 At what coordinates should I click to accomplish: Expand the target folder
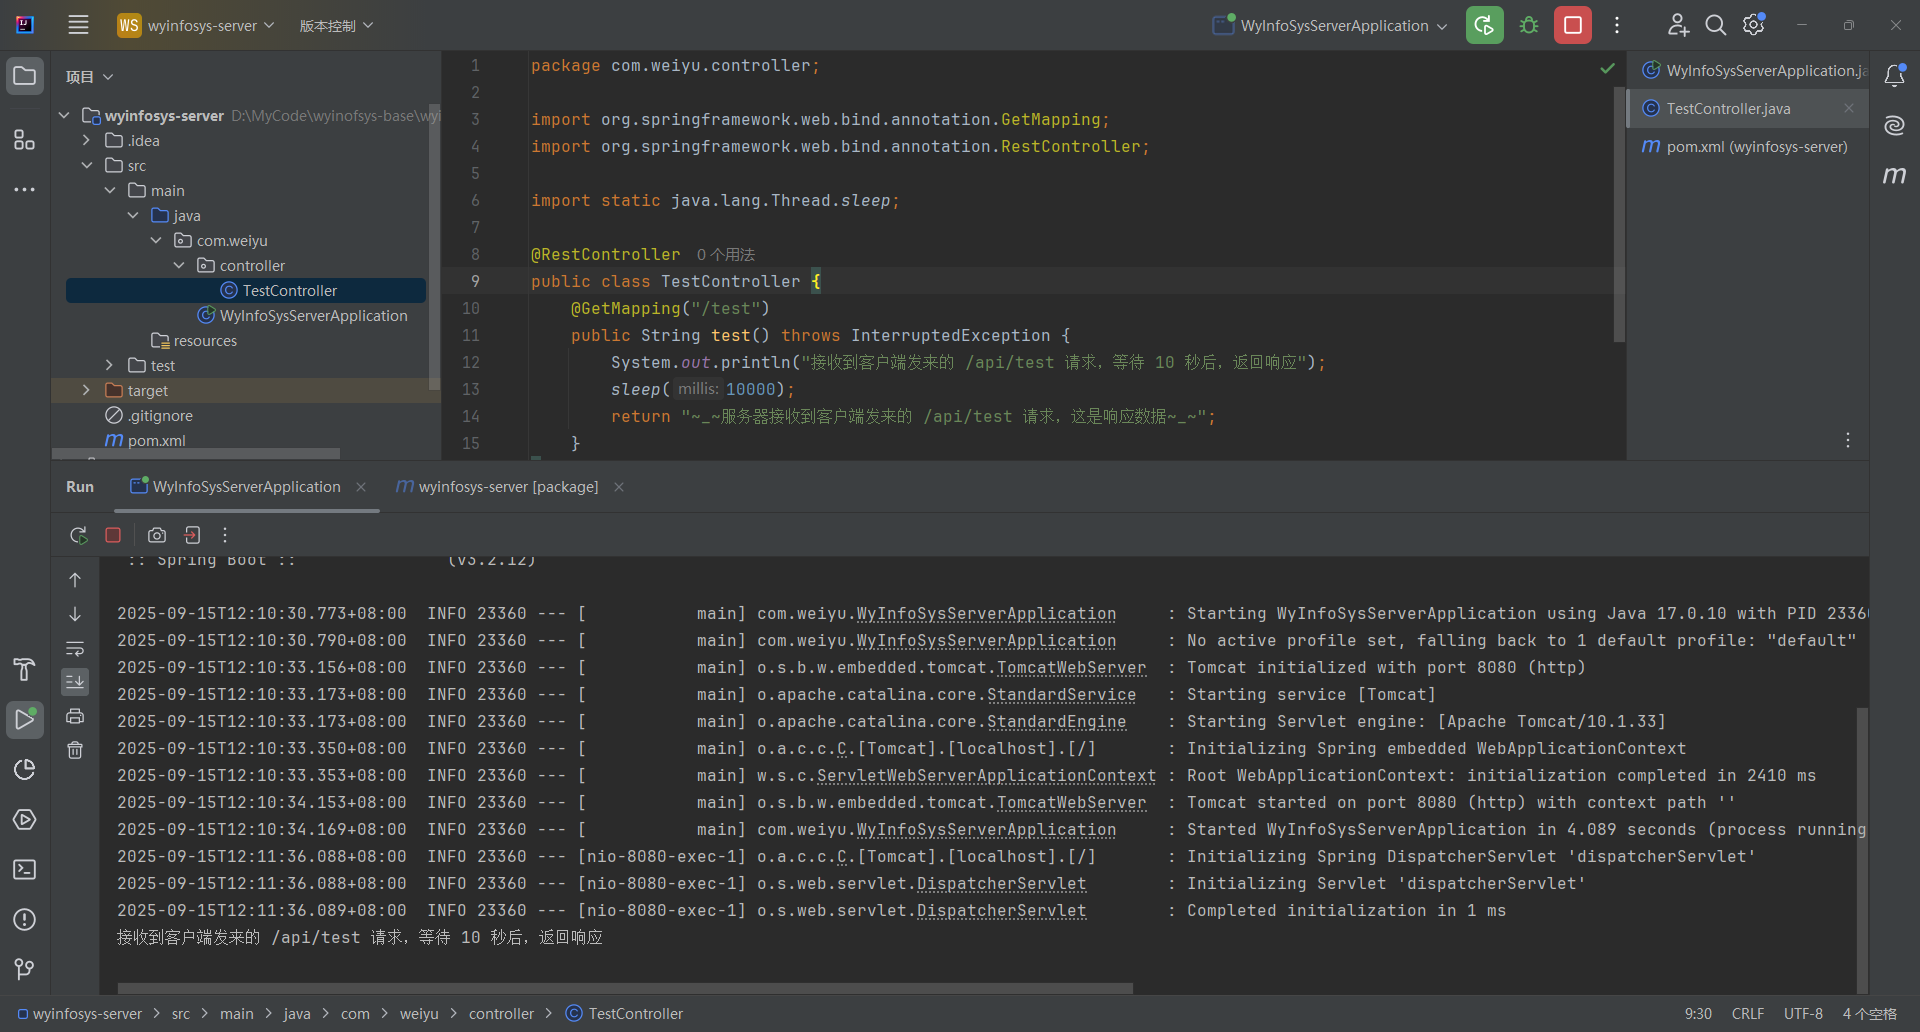coord(87,390)
